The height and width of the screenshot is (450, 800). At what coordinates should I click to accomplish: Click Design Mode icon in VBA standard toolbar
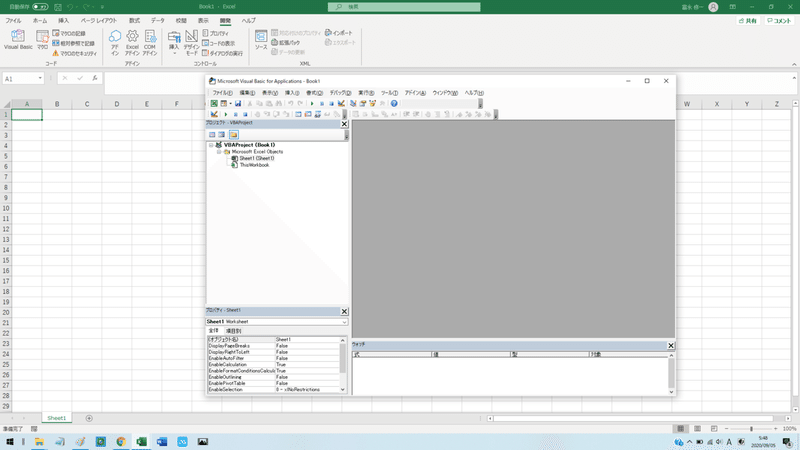coord(341,104)
